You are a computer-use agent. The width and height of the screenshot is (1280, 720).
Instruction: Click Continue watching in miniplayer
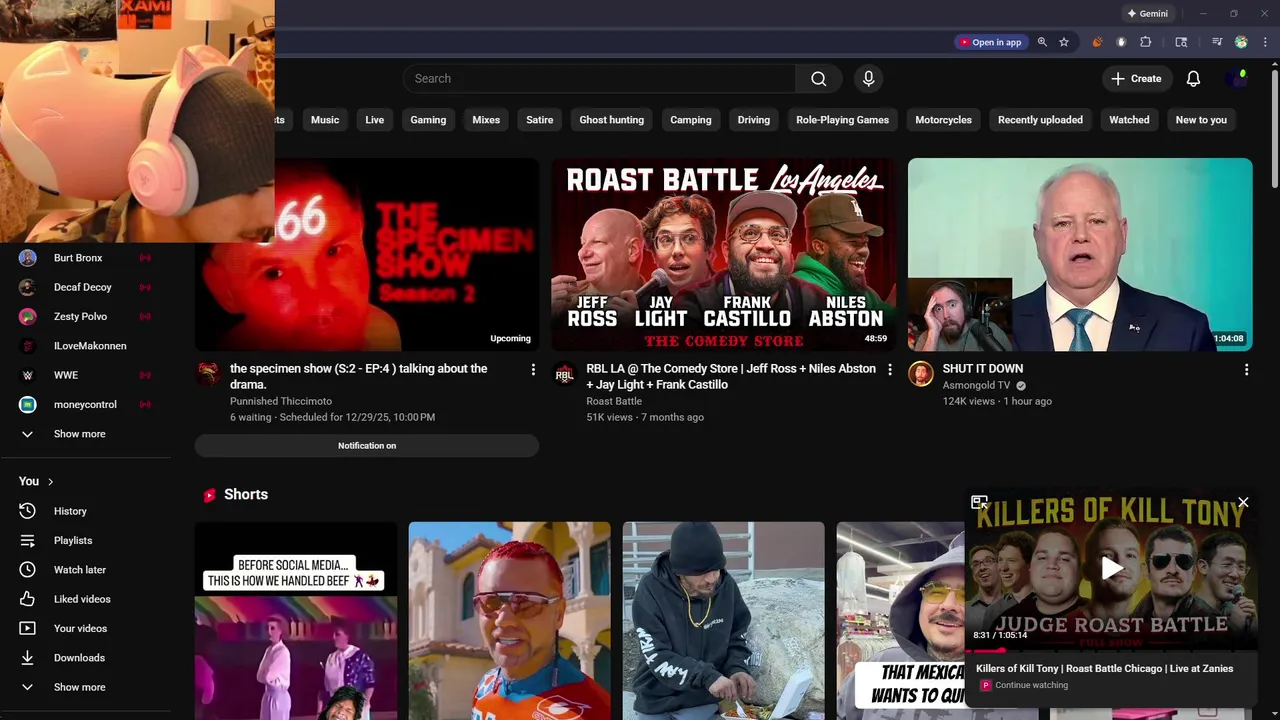click(1031, 686)
